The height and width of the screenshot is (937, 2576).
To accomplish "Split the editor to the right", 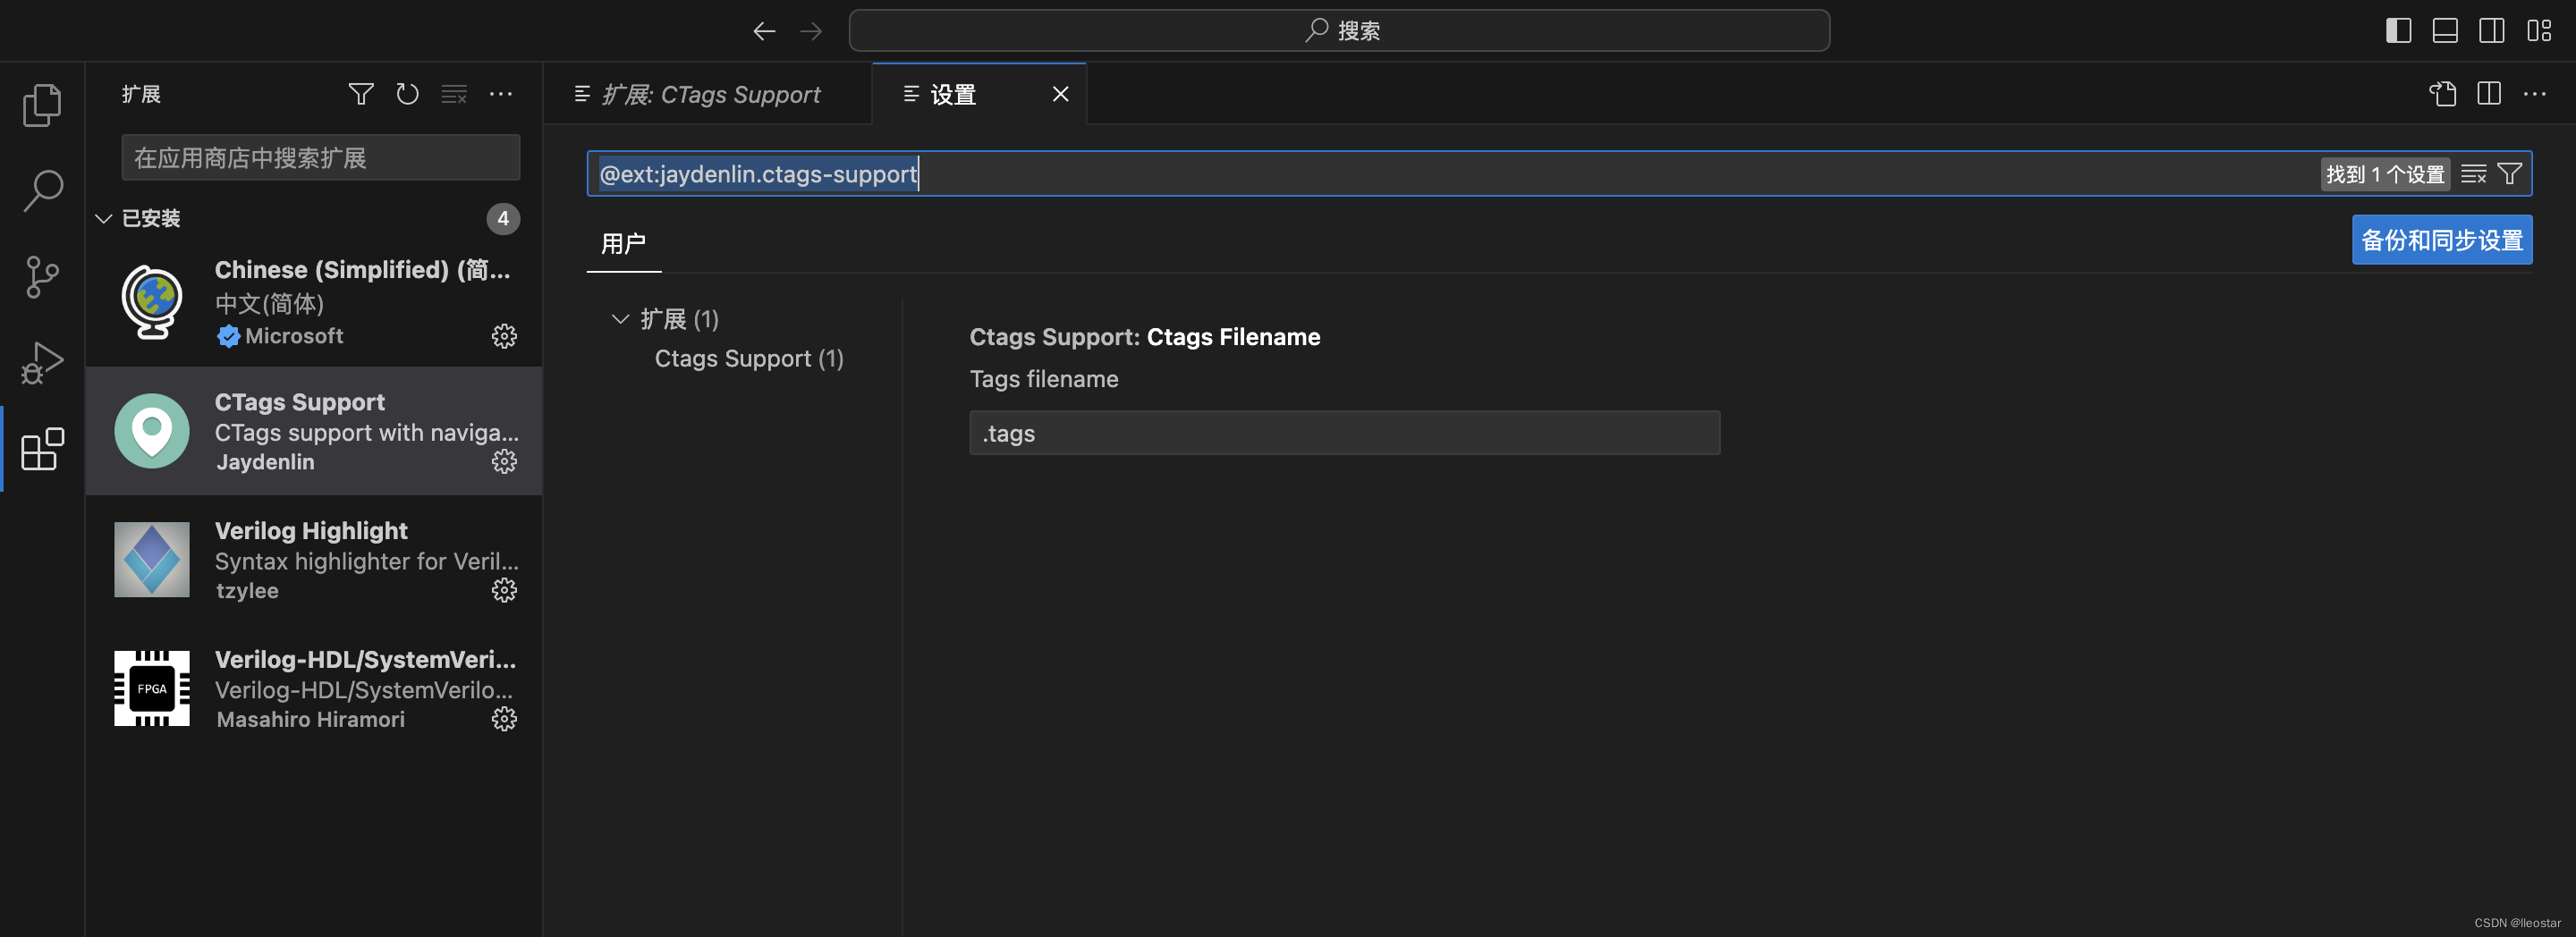I will tap(2489, 94).
